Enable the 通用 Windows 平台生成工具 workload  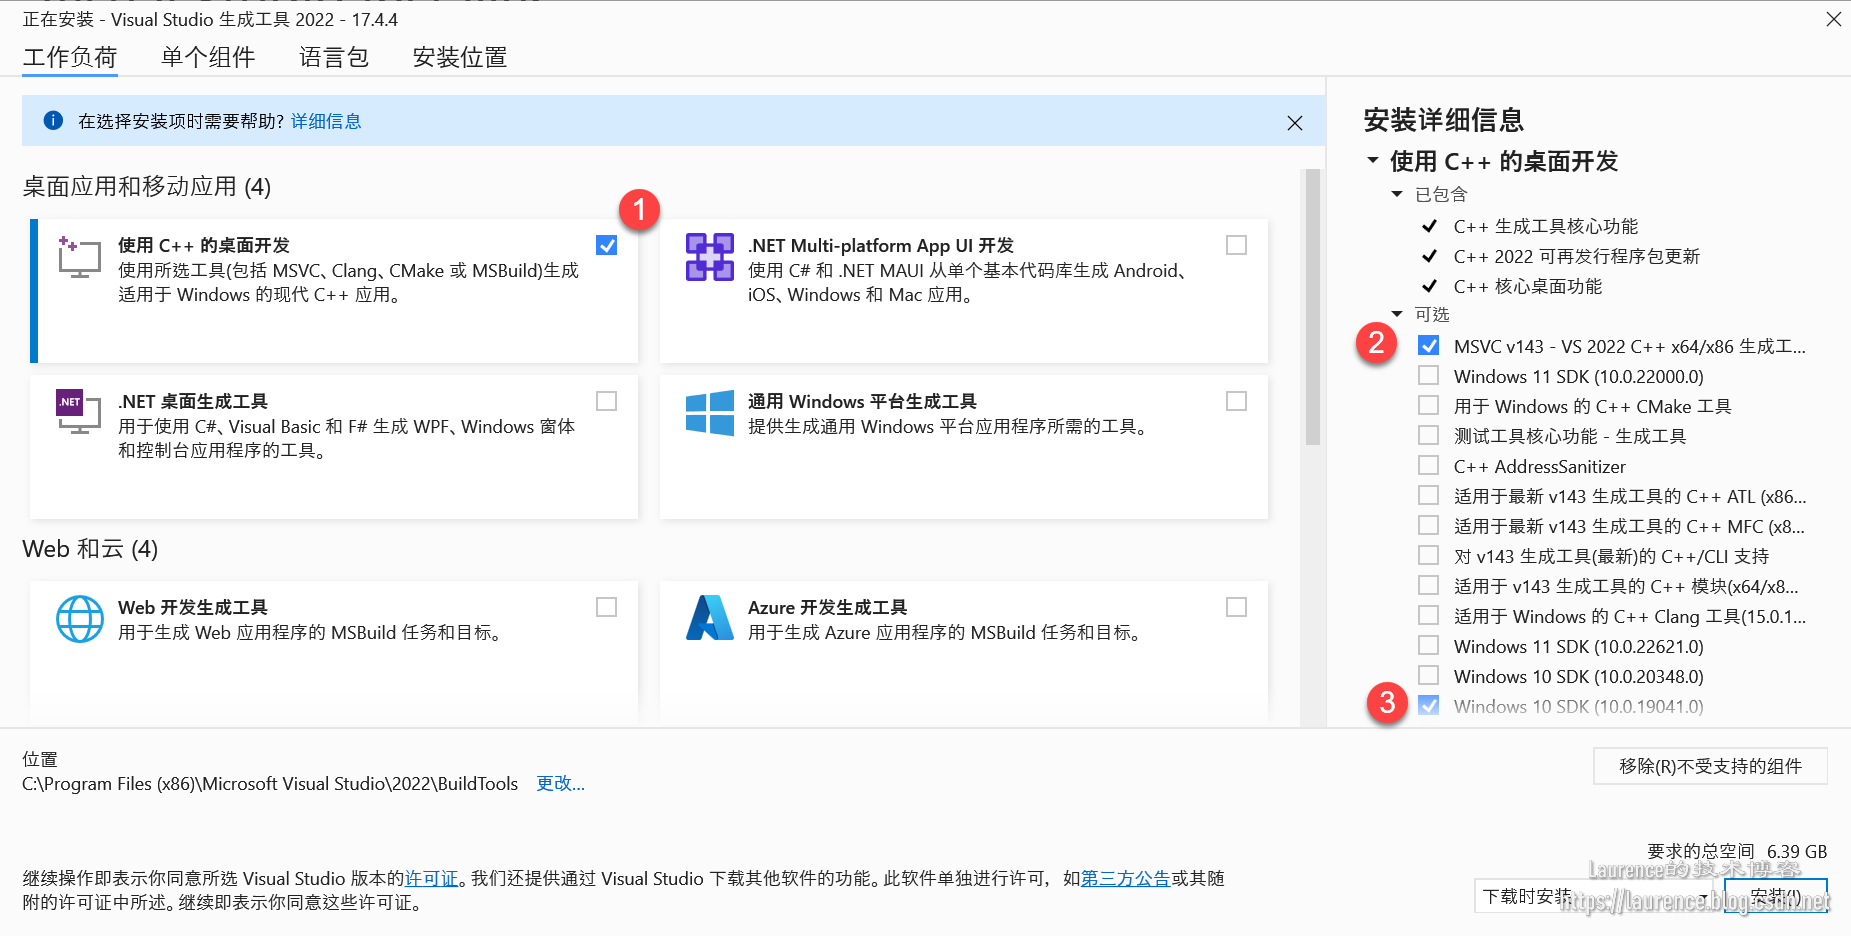tap(1237, 401)
